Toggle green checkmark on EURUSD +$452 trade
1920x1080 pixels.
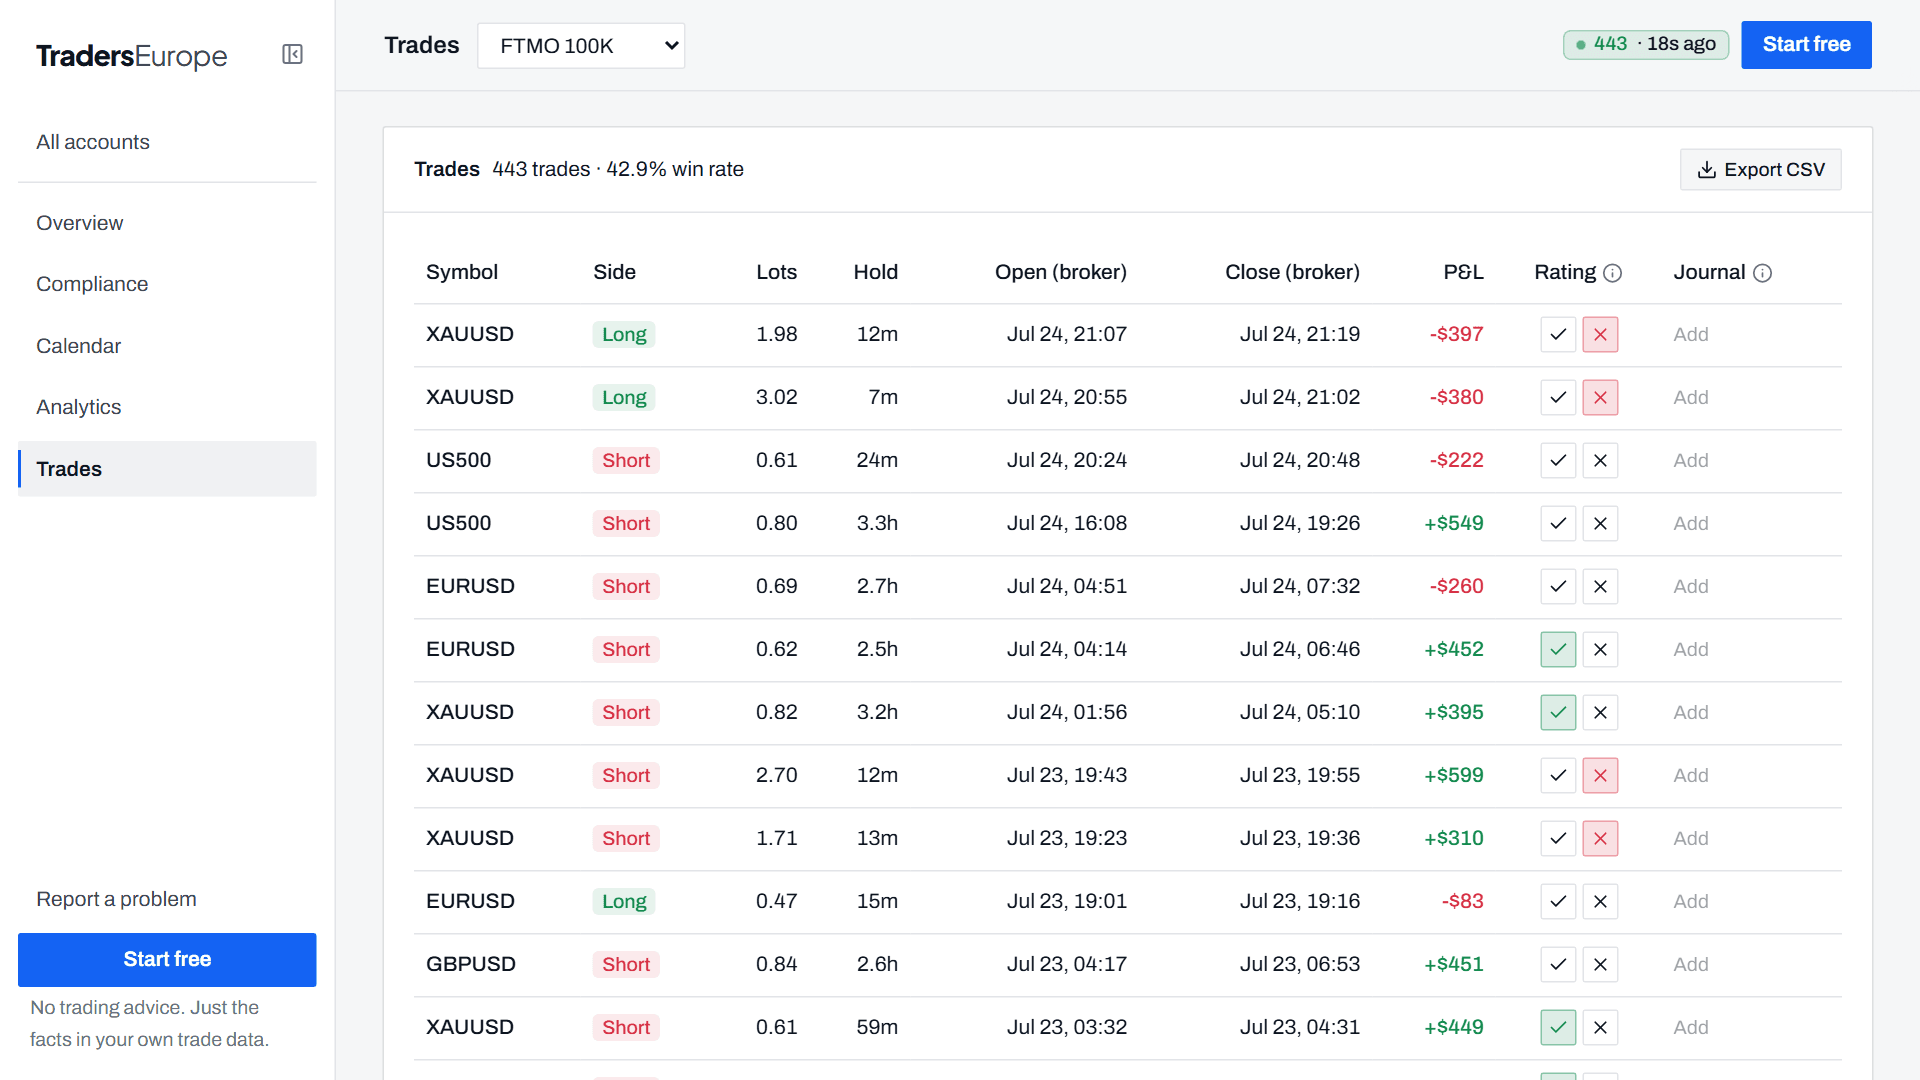pos(1558,650)
